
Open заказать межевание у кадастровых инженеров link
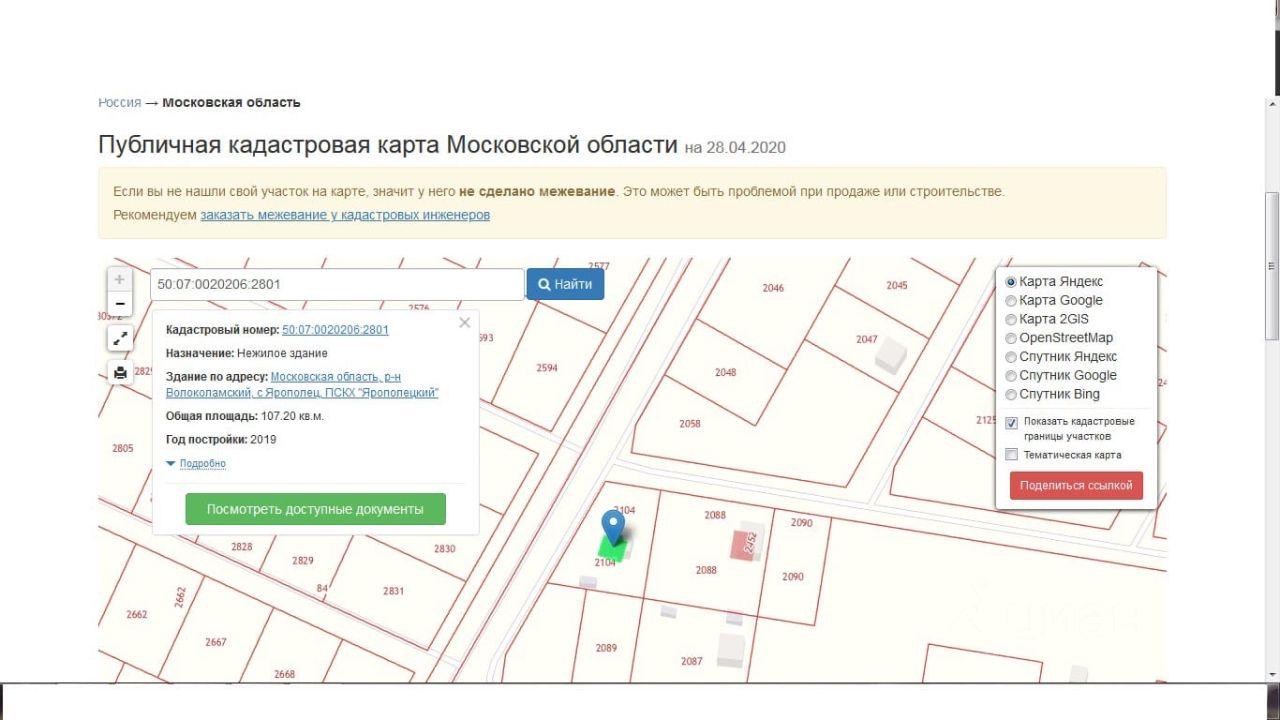click(x=345, y=215)
